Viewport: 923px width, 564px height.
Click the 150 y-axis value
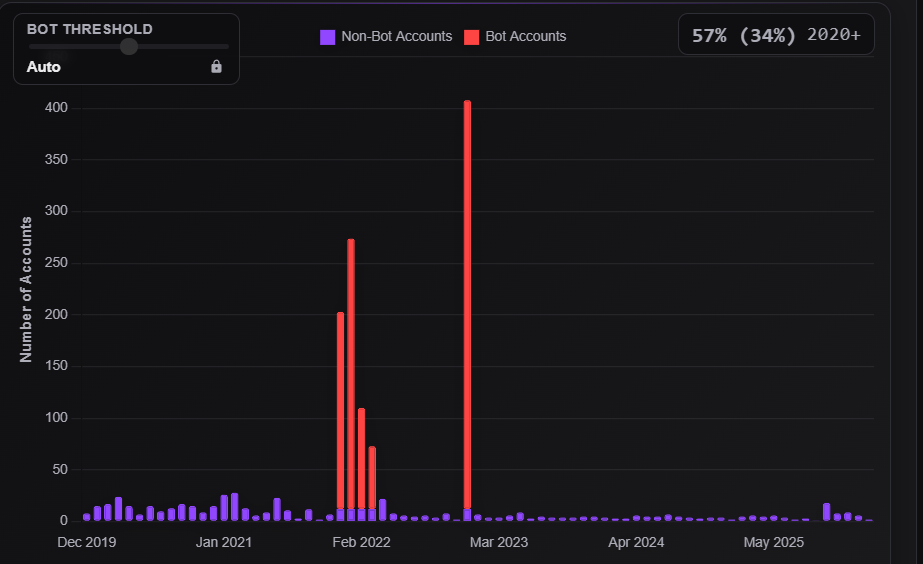pyautogui.click(x=57, y=366)
